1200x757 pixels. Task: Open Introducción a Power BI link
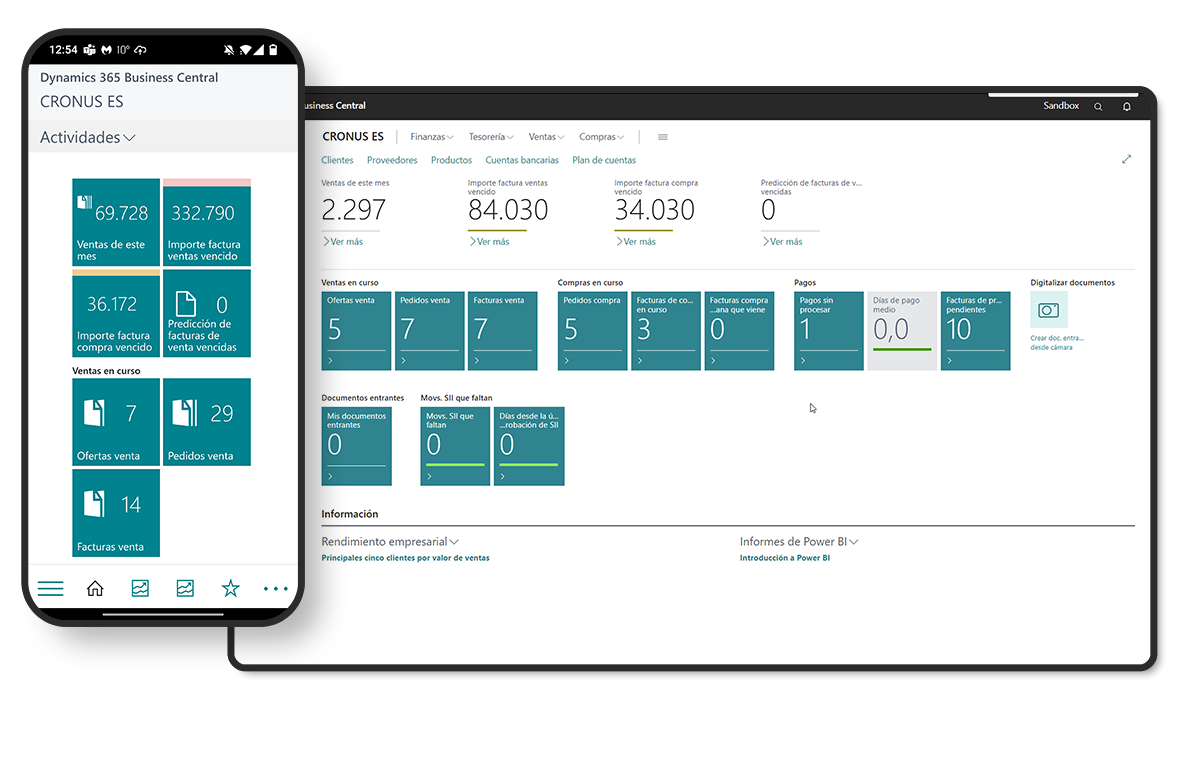coord(785,558)
